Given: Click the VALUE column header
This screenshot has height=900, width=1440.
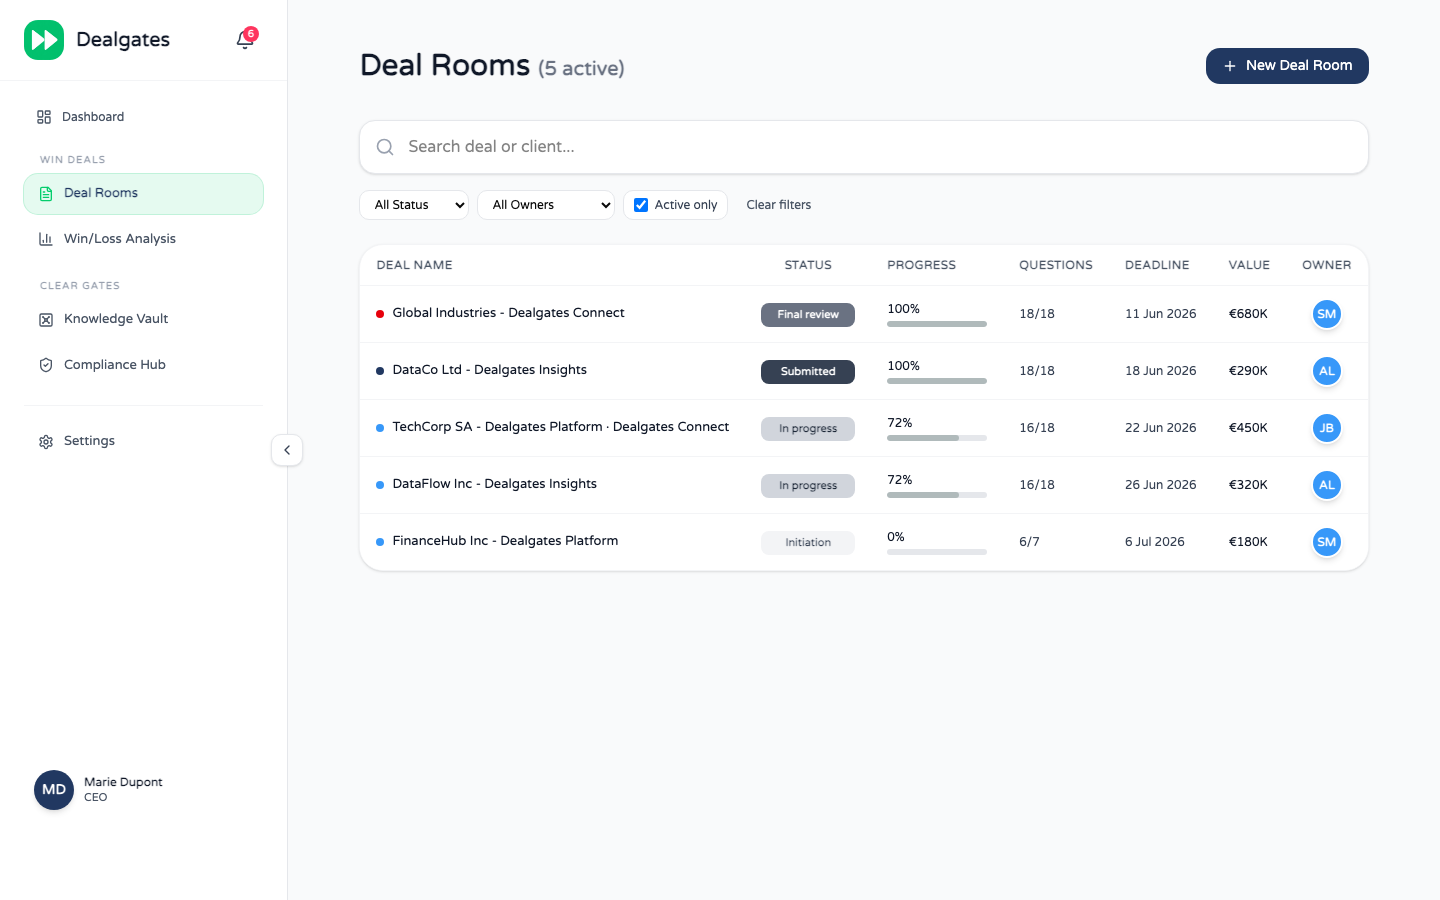Looking at the screenshot, I should coord(1249,265).
